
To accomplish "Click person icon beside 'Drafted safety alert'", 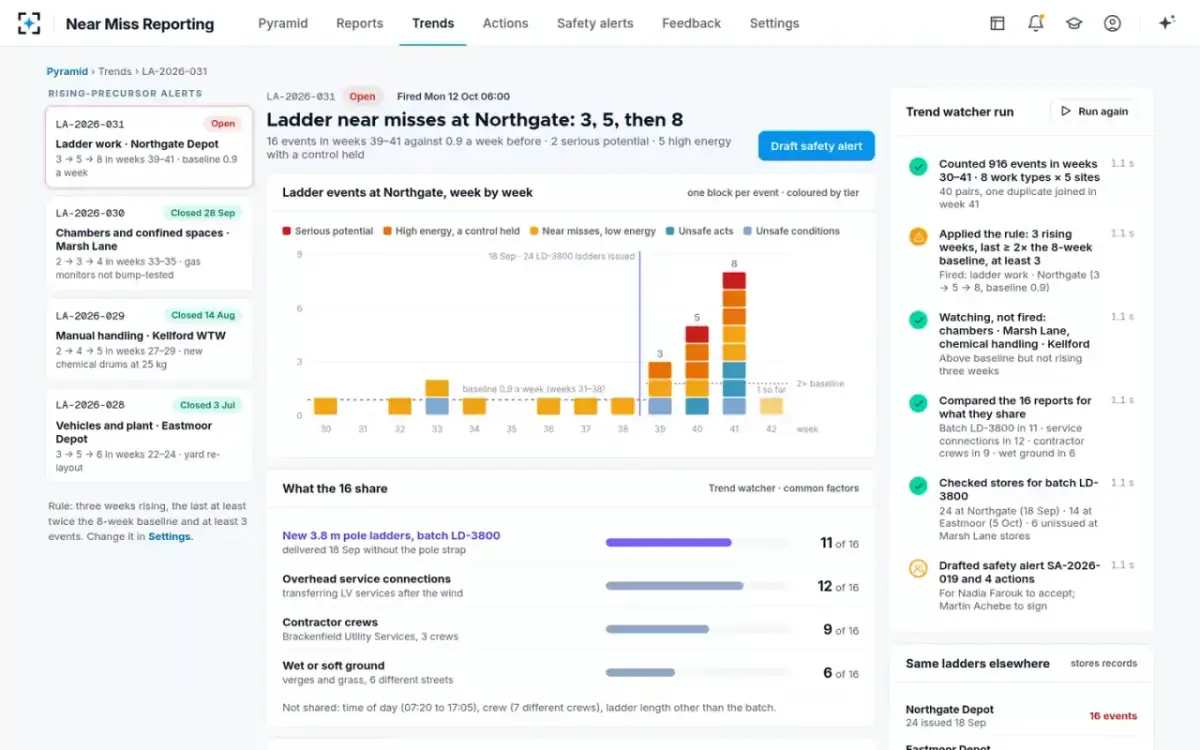I will coord(918,568).
